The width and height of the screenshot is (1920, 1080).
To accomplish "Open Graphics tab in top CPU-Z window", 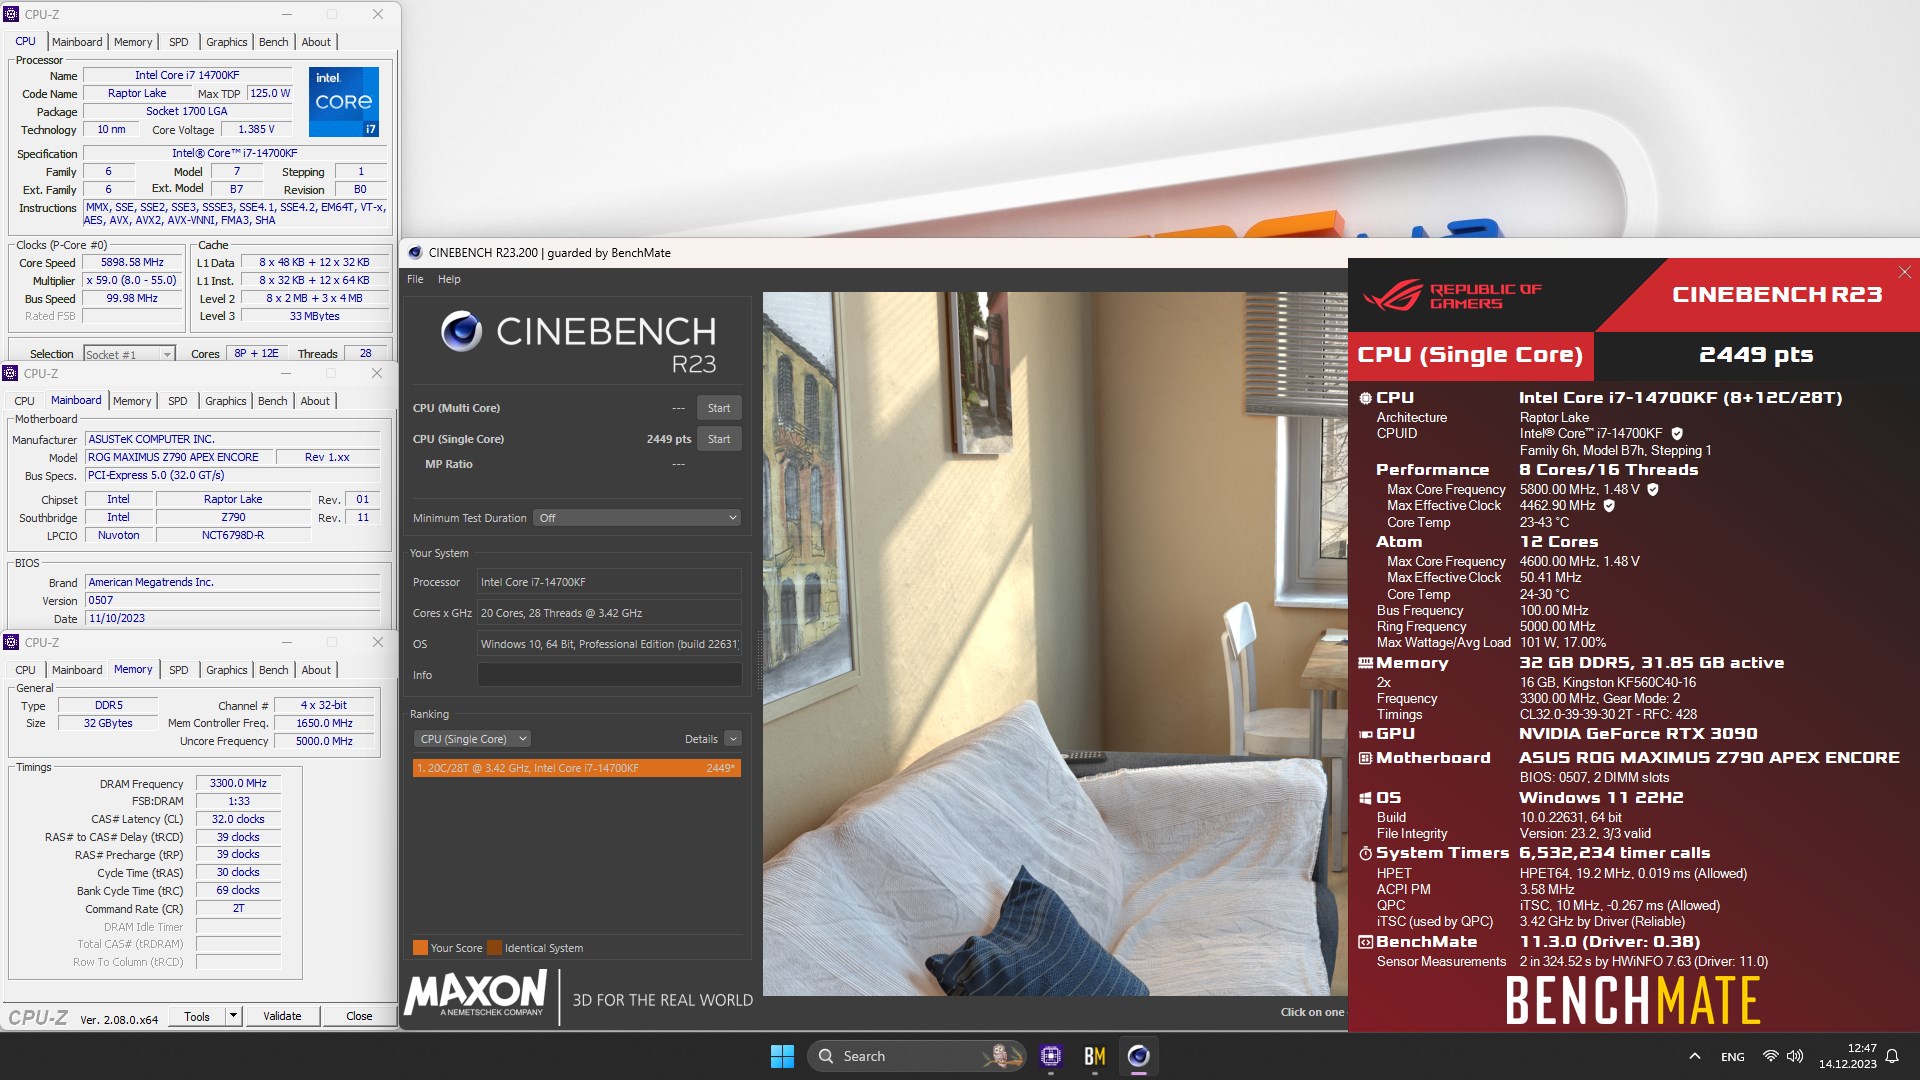I will (x=226, y=42).
